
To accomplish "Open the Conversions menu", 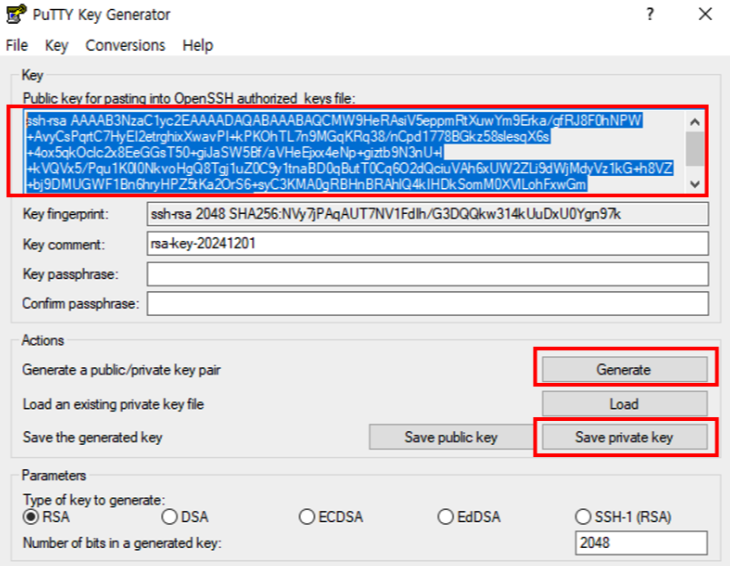I will 125,45.
